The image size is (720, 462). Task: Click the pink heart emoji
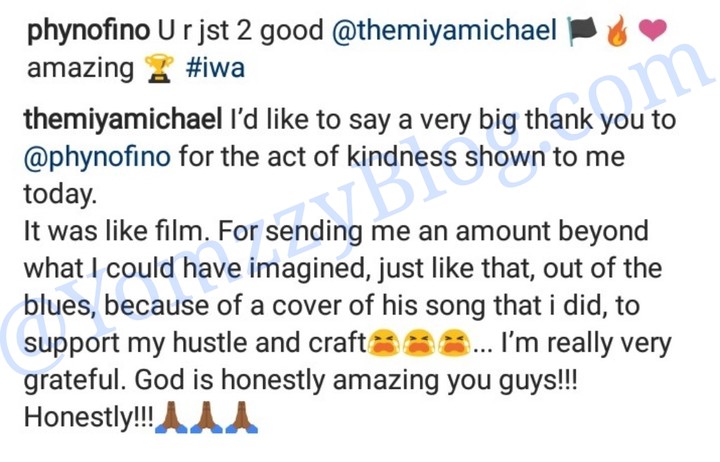click(652, 30)
